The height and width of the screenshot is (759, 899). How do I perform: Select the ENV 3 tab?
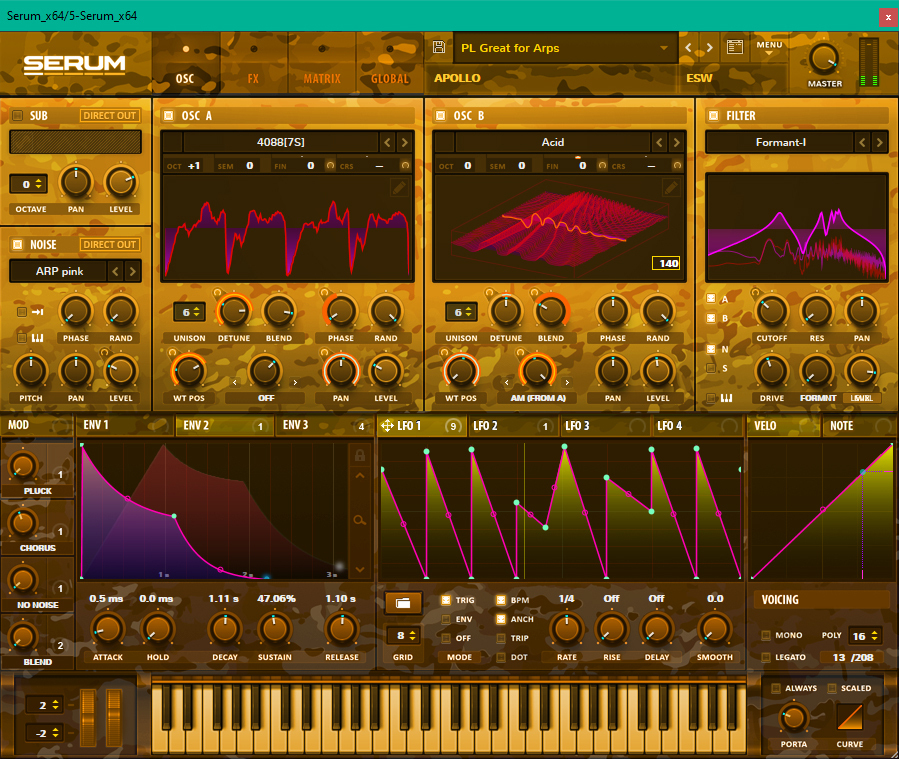323,425
